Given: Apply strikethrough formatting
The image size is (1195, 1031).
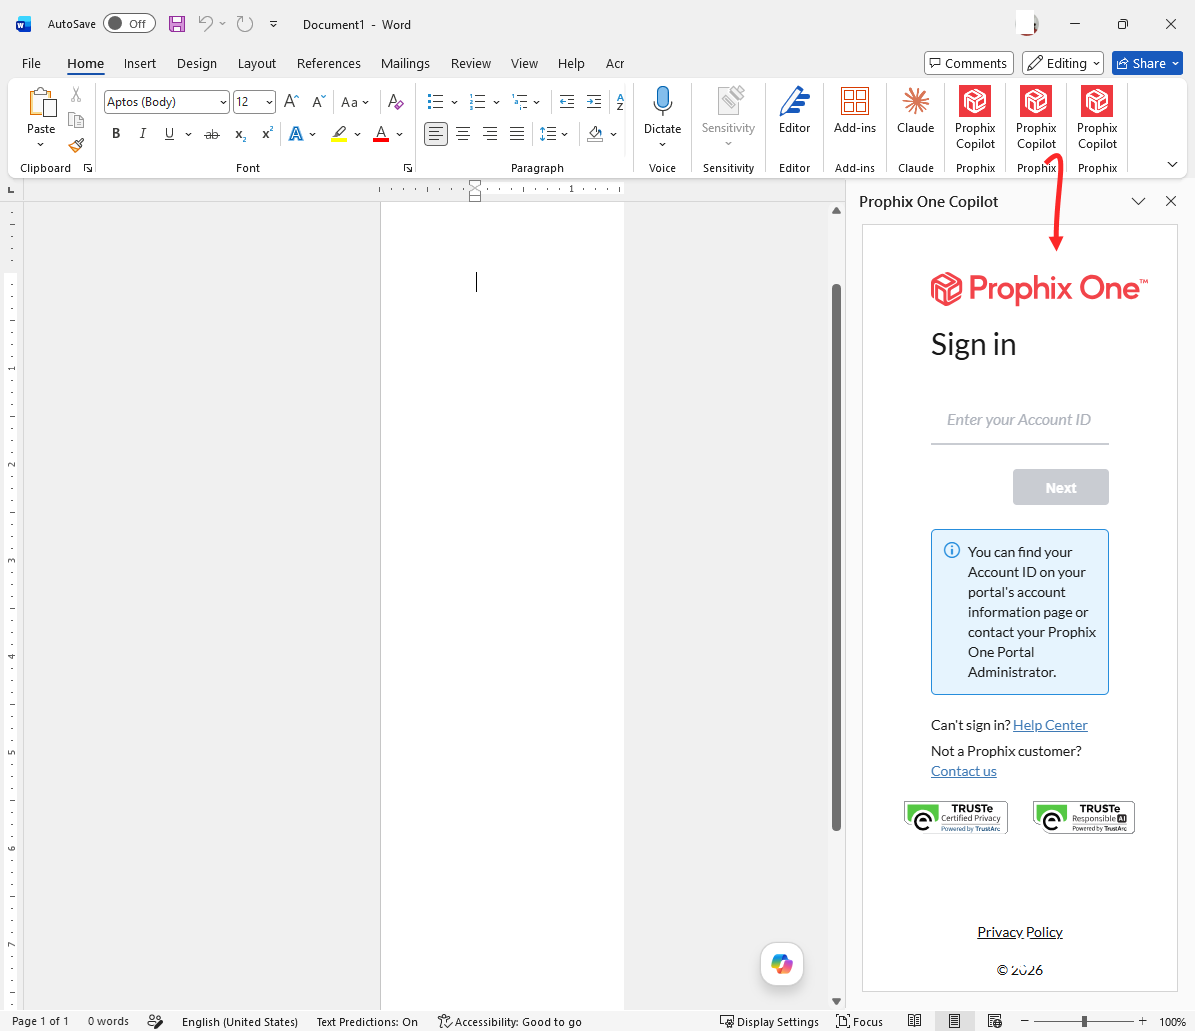Looking at the screenshot, I should [x=212, y=134].
